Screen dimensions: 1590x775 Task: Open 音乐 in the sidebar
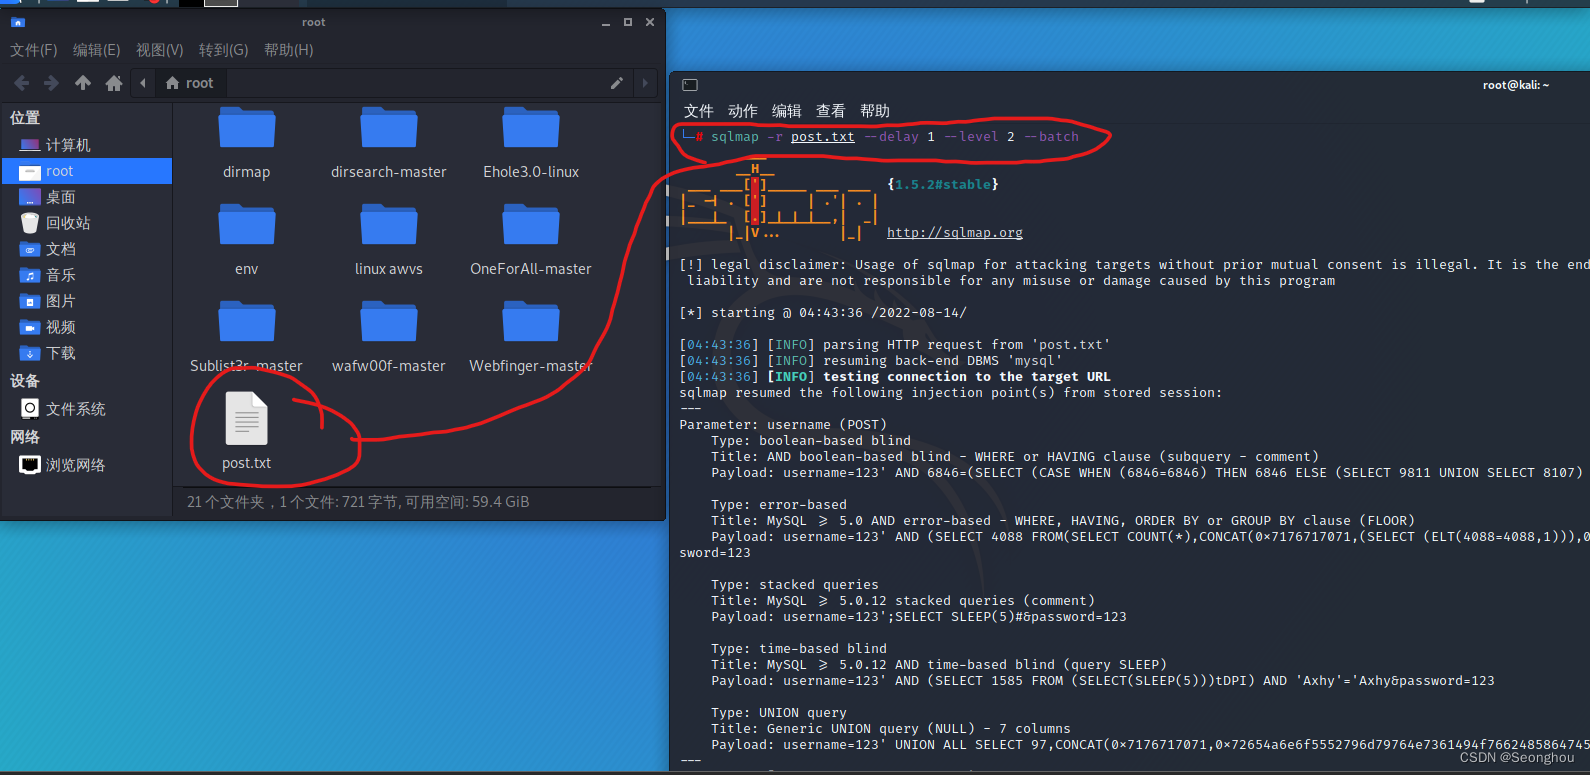[87, 275]
